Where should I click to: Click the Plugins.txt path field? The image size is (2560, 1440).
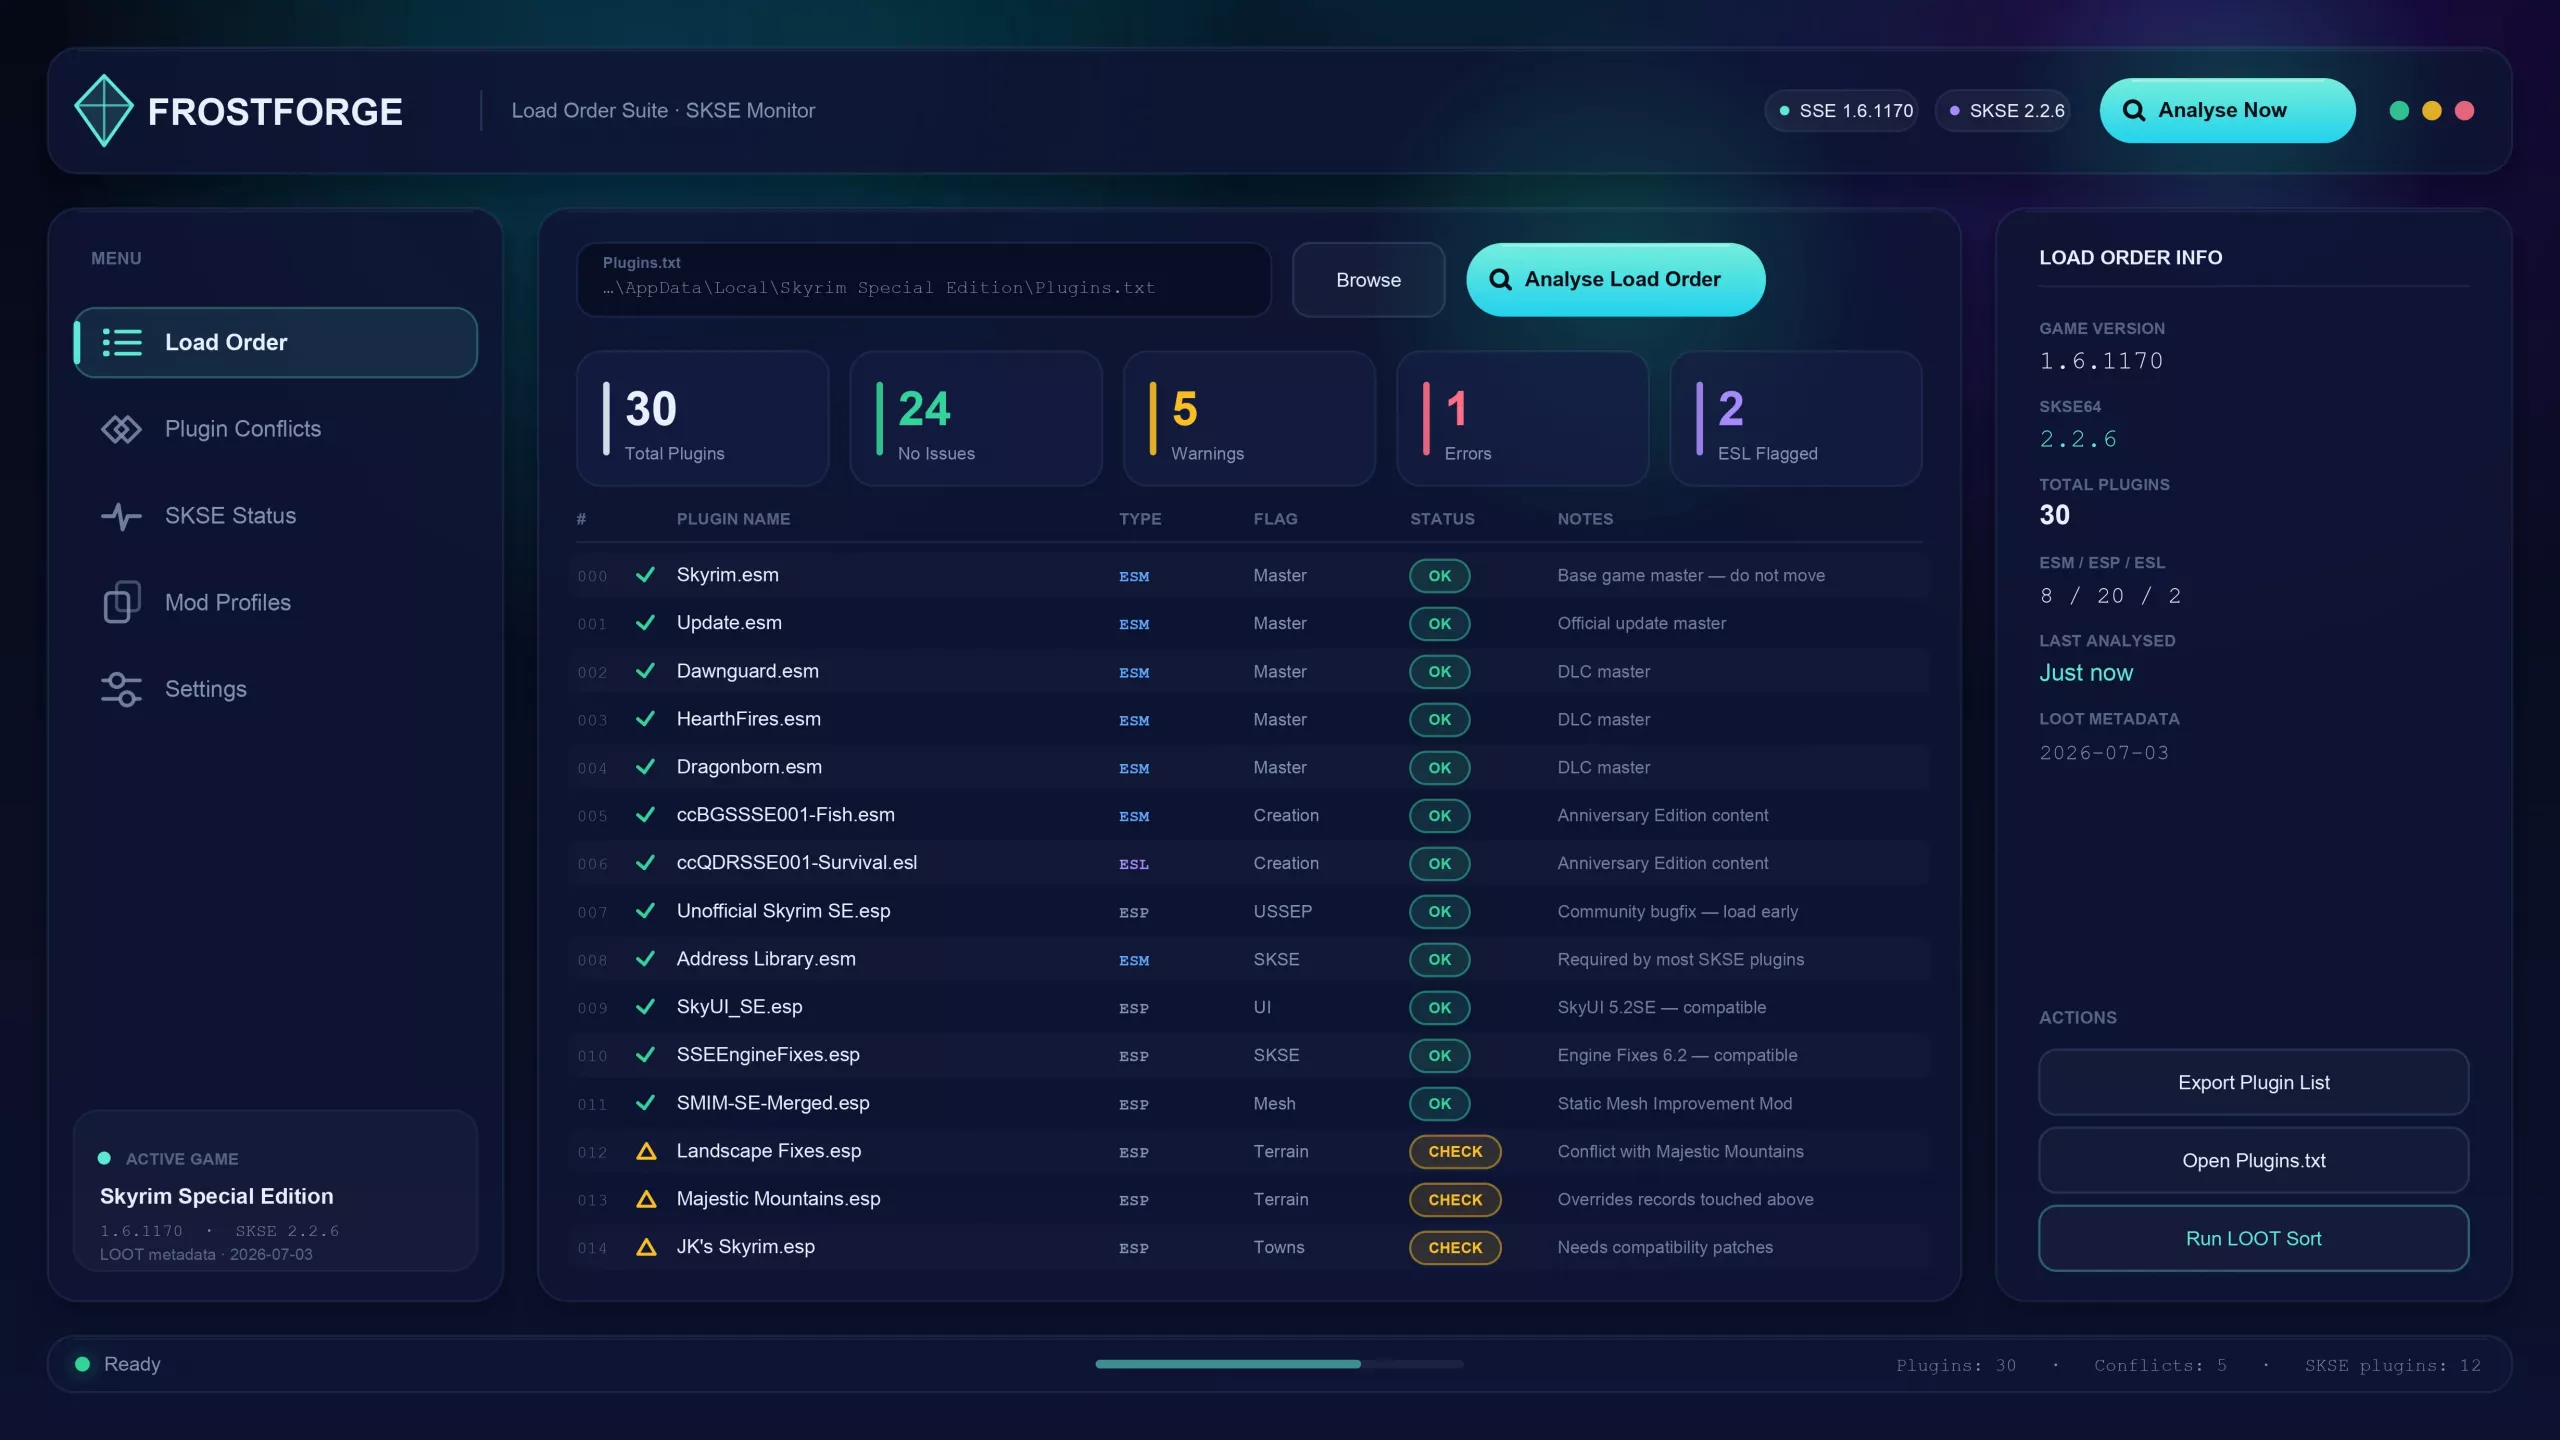pyautogui.click(x=924, y=280)
